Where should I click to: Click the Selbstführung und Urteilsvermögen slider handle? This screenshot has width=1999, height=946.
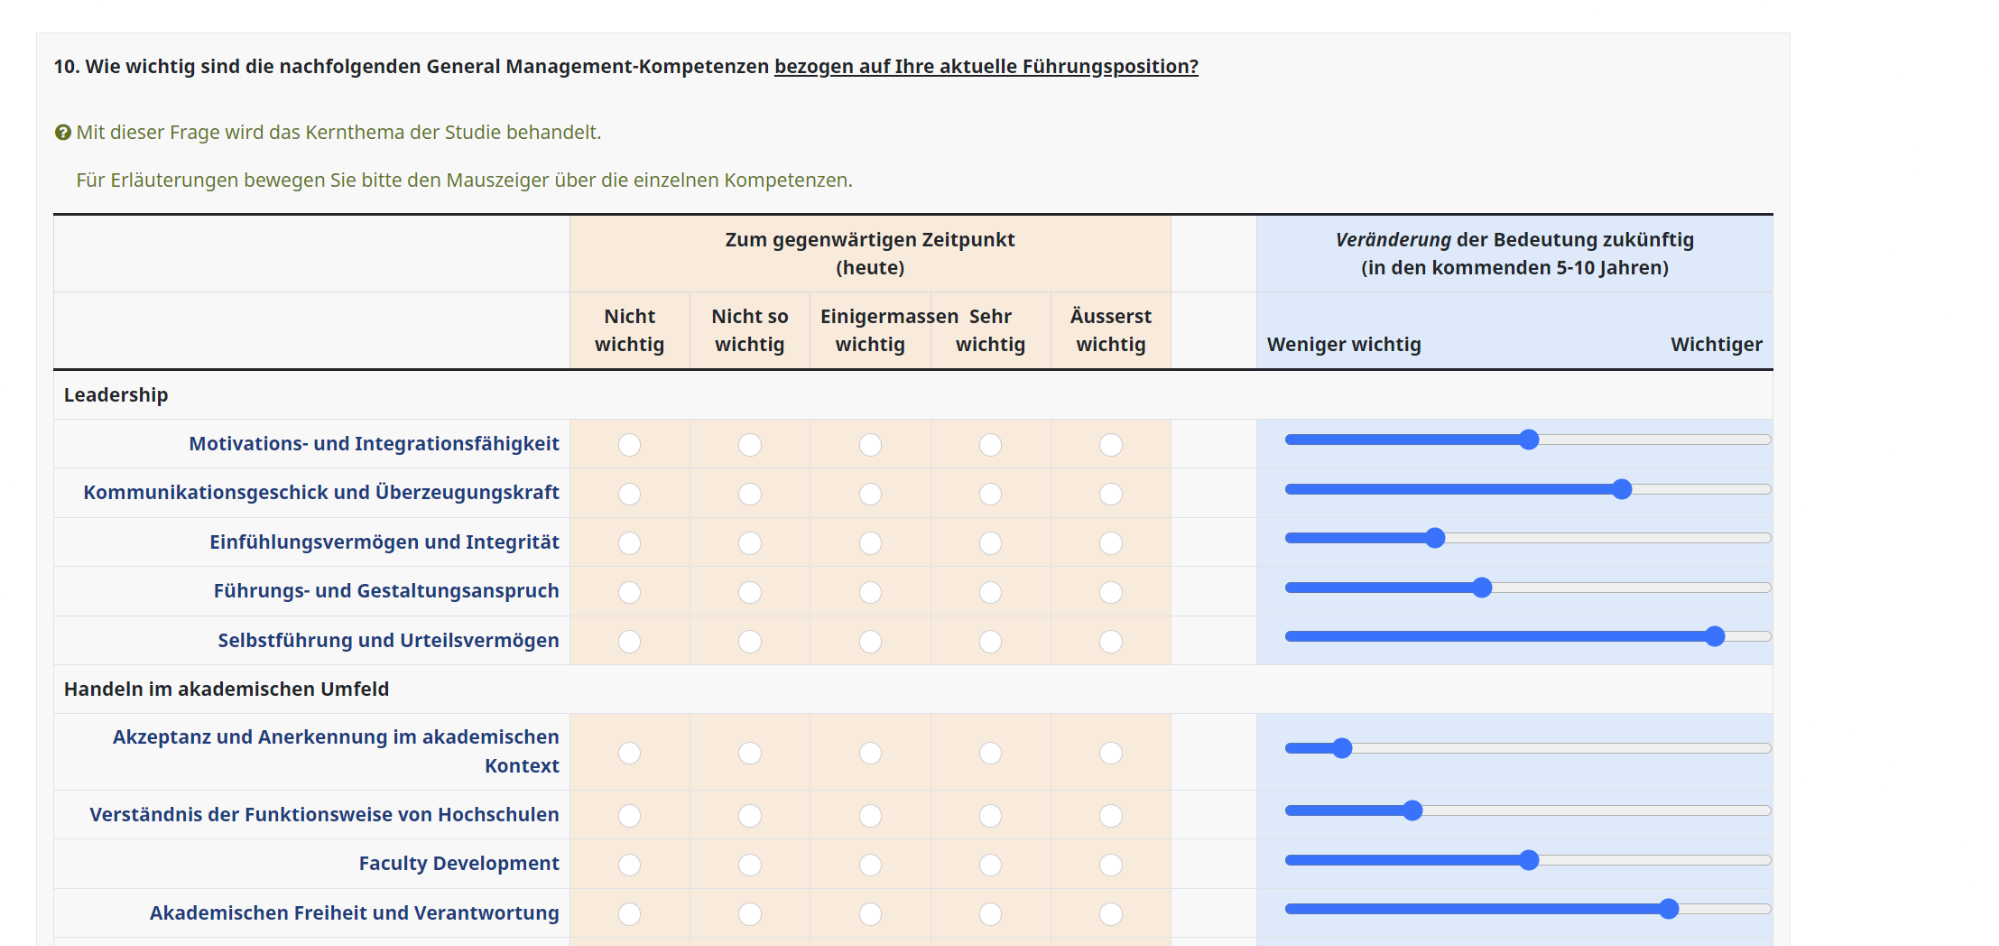[1715, 637]
